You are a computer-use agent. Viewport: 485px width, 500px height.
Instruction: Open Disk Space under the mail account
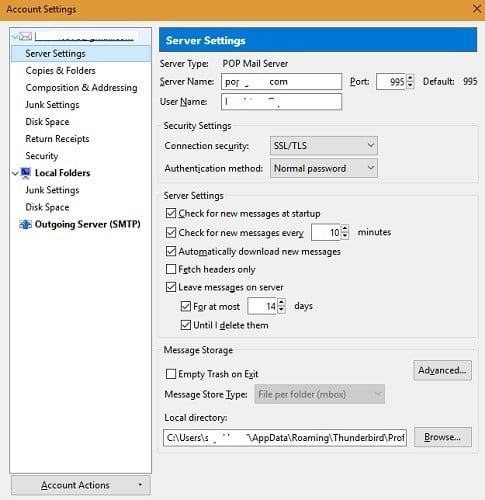(x=47, y=122)
